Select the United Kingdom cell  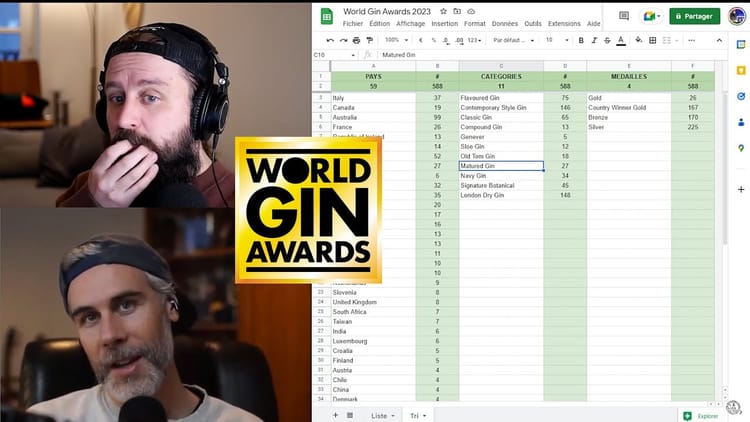[x=374, y=302]
